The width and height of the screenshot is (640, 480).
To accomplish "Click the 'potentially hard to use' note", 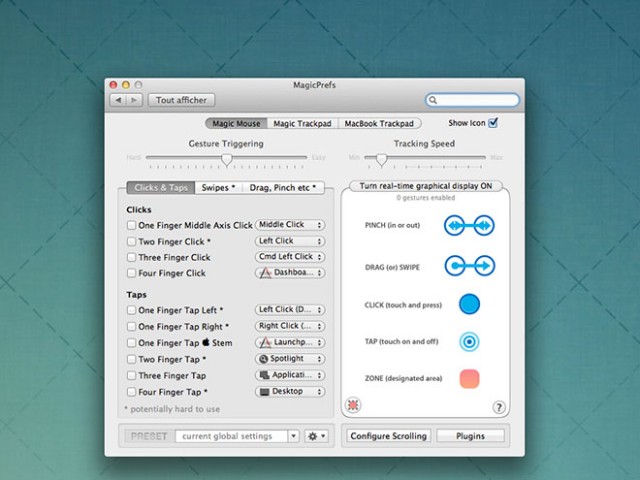I will point(172,409).
